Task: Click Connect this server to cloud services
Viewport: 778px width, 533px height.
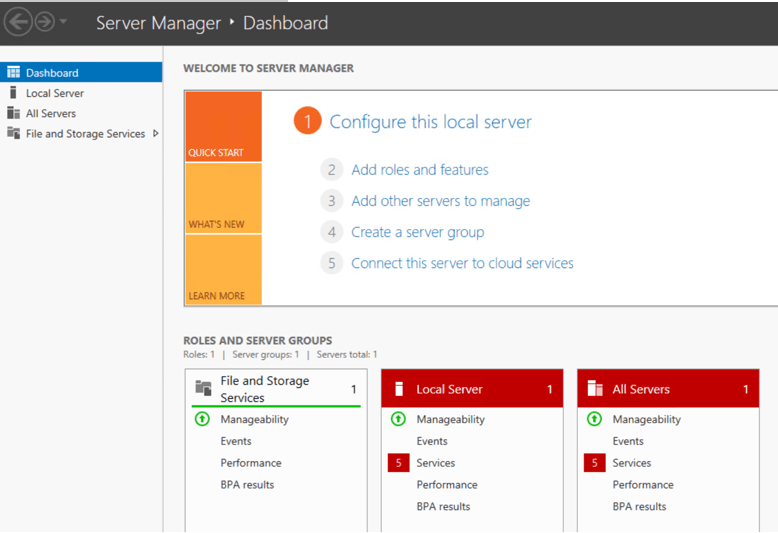Action: 462,263
